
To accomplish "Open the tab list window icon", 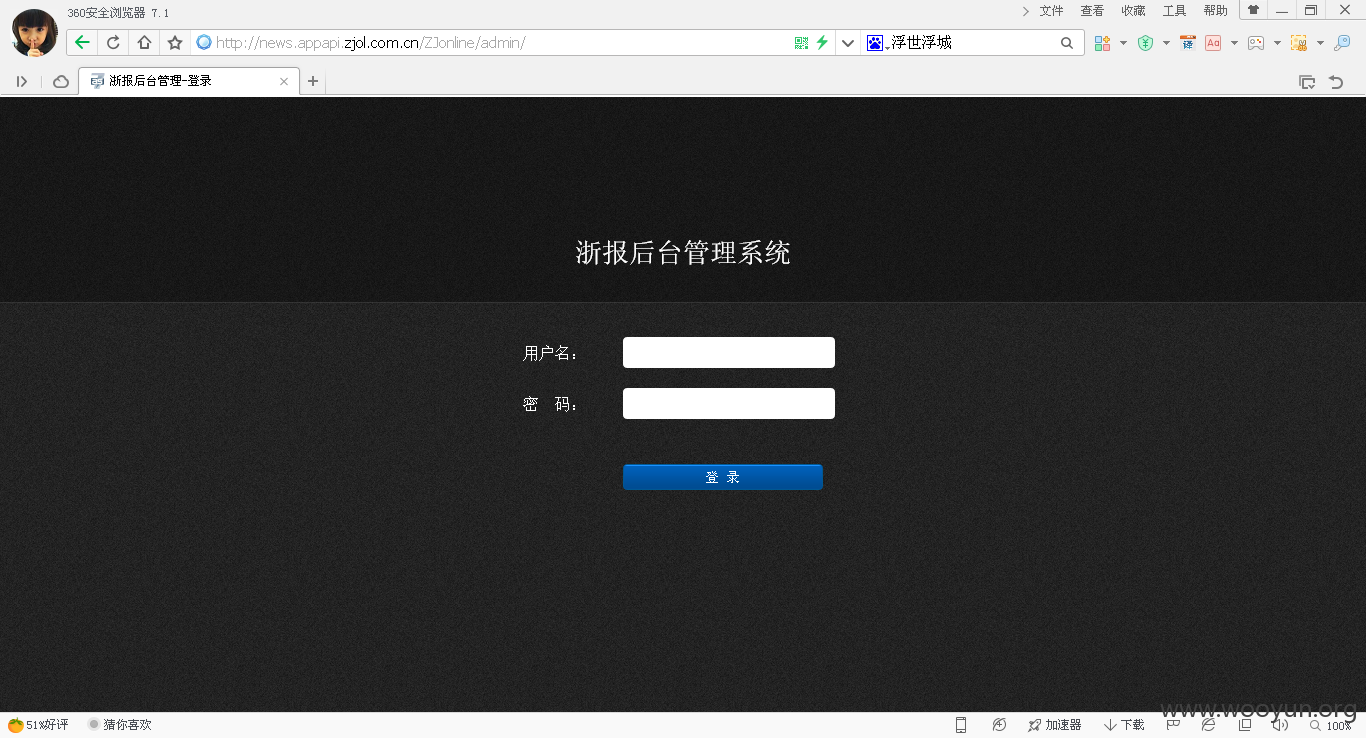I will pyautogui.click(x=1306, y=82).
